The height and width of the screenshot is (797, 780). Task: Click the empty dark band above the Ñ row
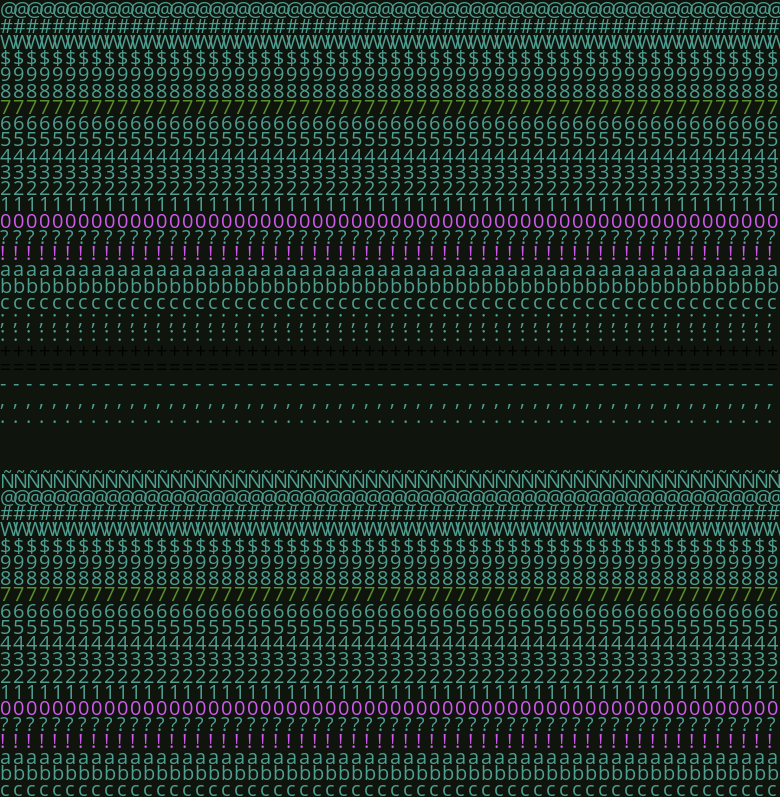tap(390, 450)
